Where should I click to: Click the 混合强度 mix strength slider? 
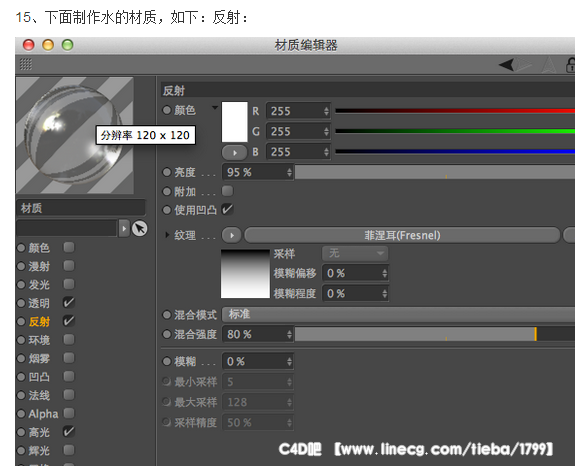[435, 334]
